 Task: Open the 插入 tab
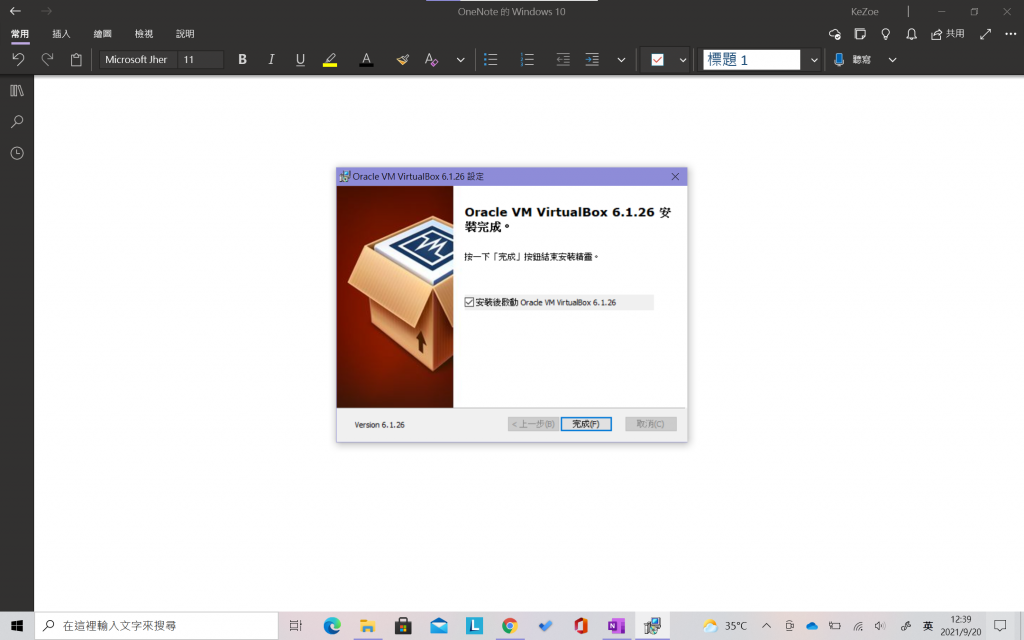pyautogui.click(x=61, y=34)
